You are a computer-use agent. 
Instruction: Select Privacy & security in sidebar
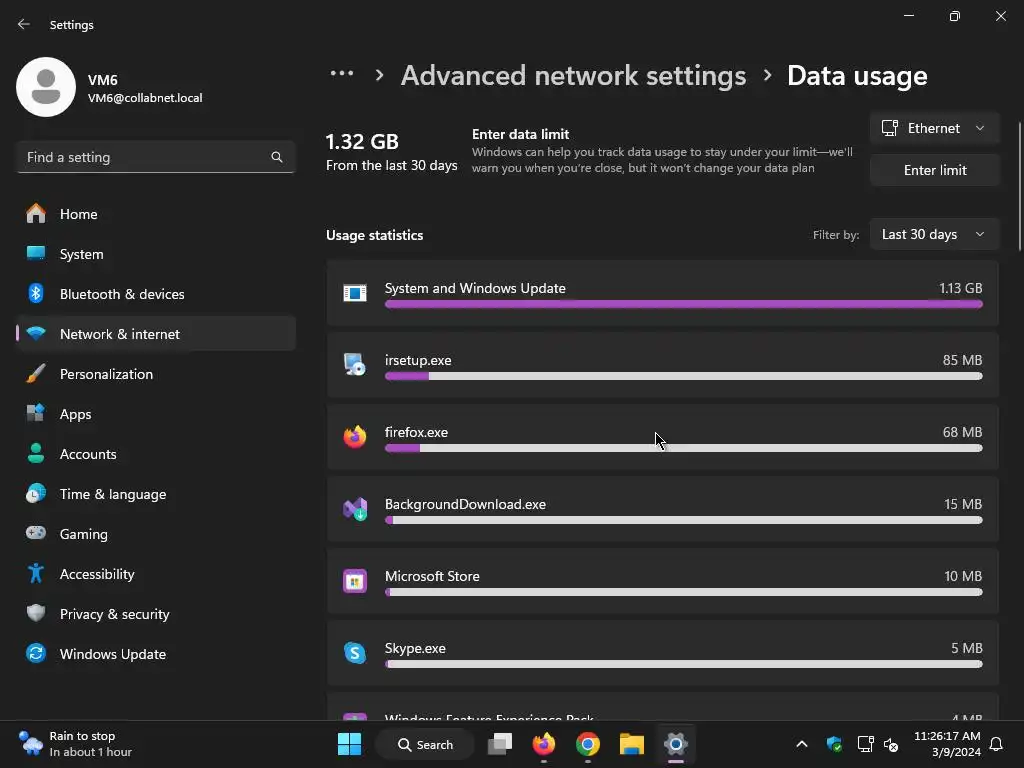point(114,614)
